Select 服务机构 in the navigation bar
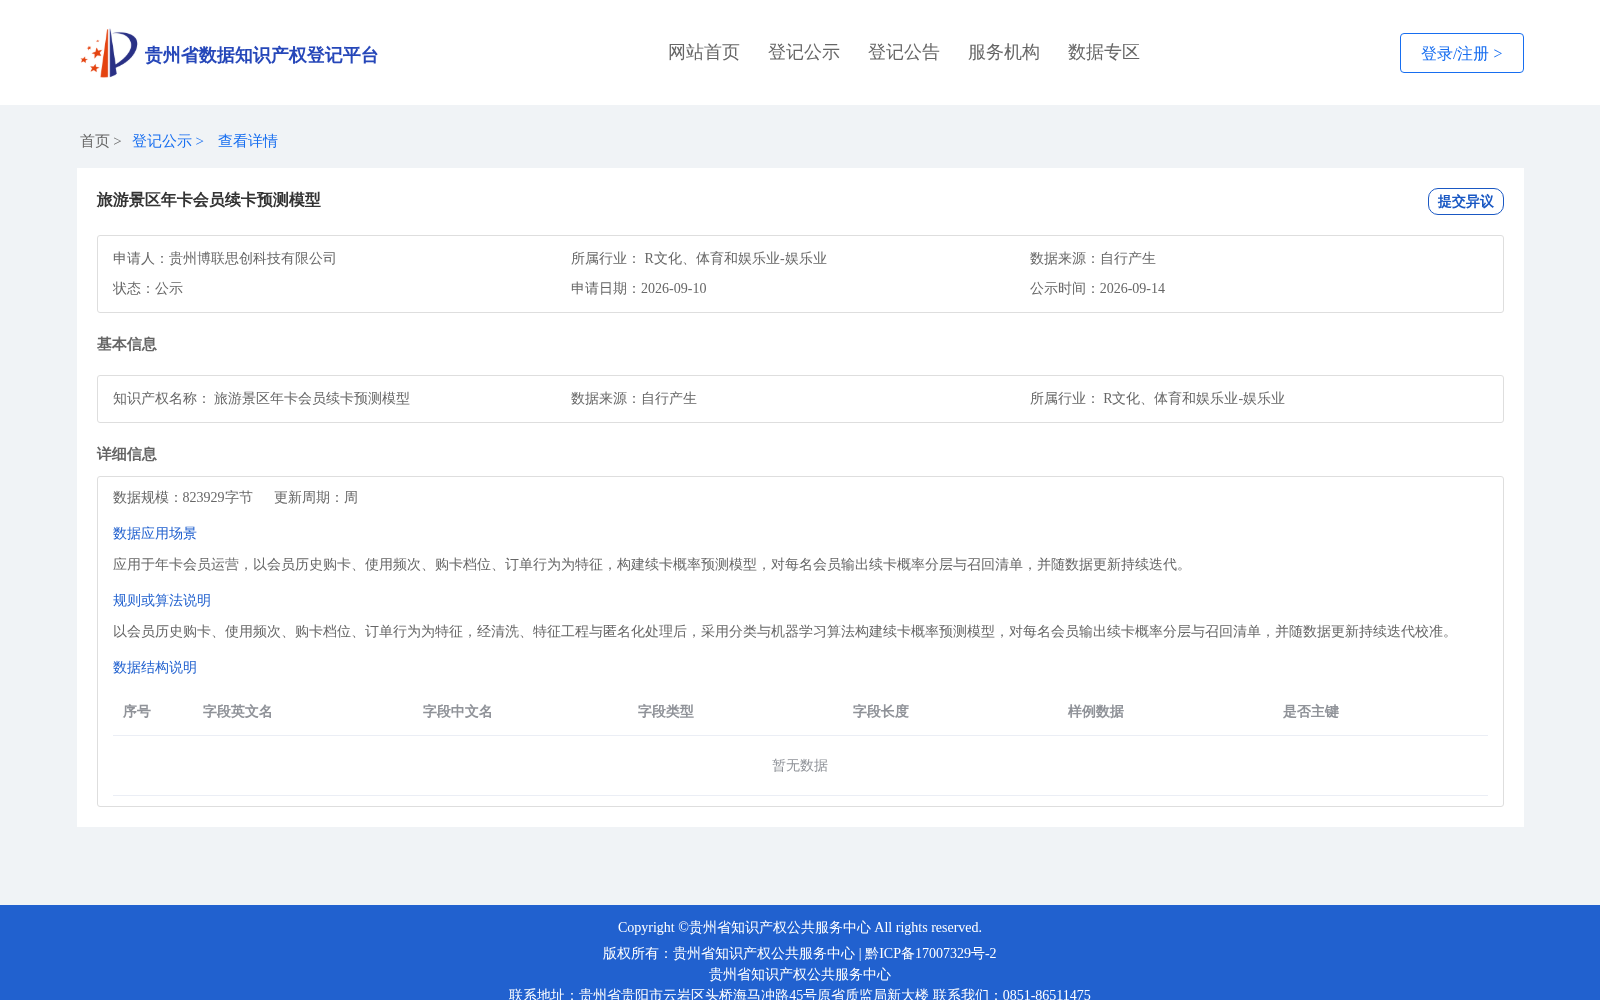Image resolution: width=1600 pixels, height=1000 pixels. point(1004,52)
